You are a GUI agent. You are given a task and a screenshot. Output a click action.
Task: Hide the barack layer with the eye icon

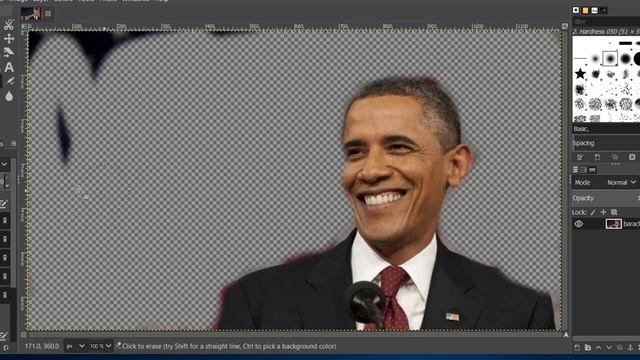[x=579, y=224]
